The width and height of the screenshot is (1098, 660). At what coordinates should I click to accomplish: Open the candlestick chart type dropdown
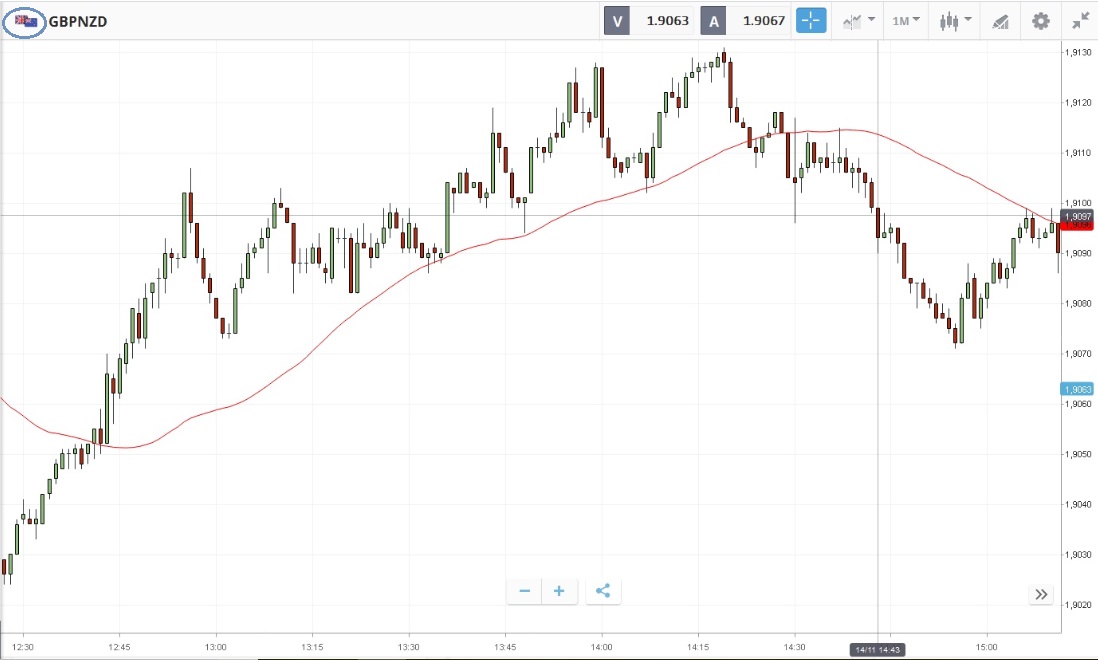956,20
